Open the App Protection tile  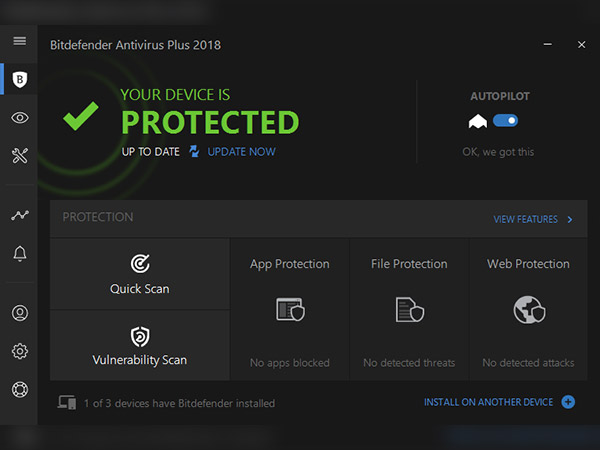point(290,309)
